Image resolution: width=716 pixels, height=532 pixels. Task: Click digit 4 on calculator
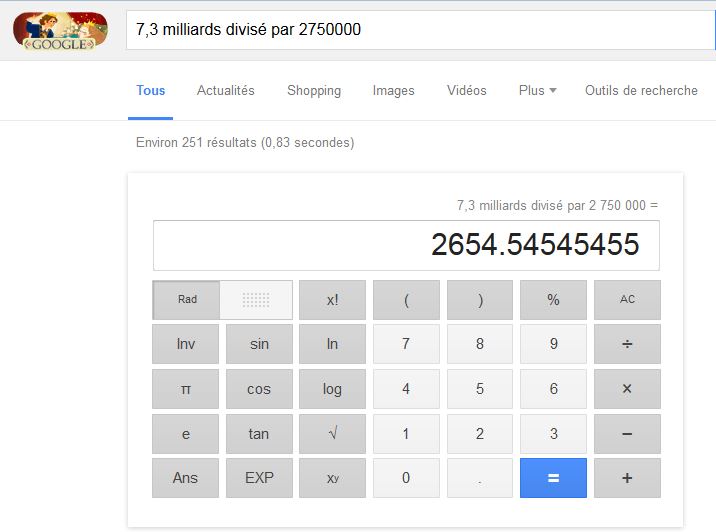pos(406,389)
